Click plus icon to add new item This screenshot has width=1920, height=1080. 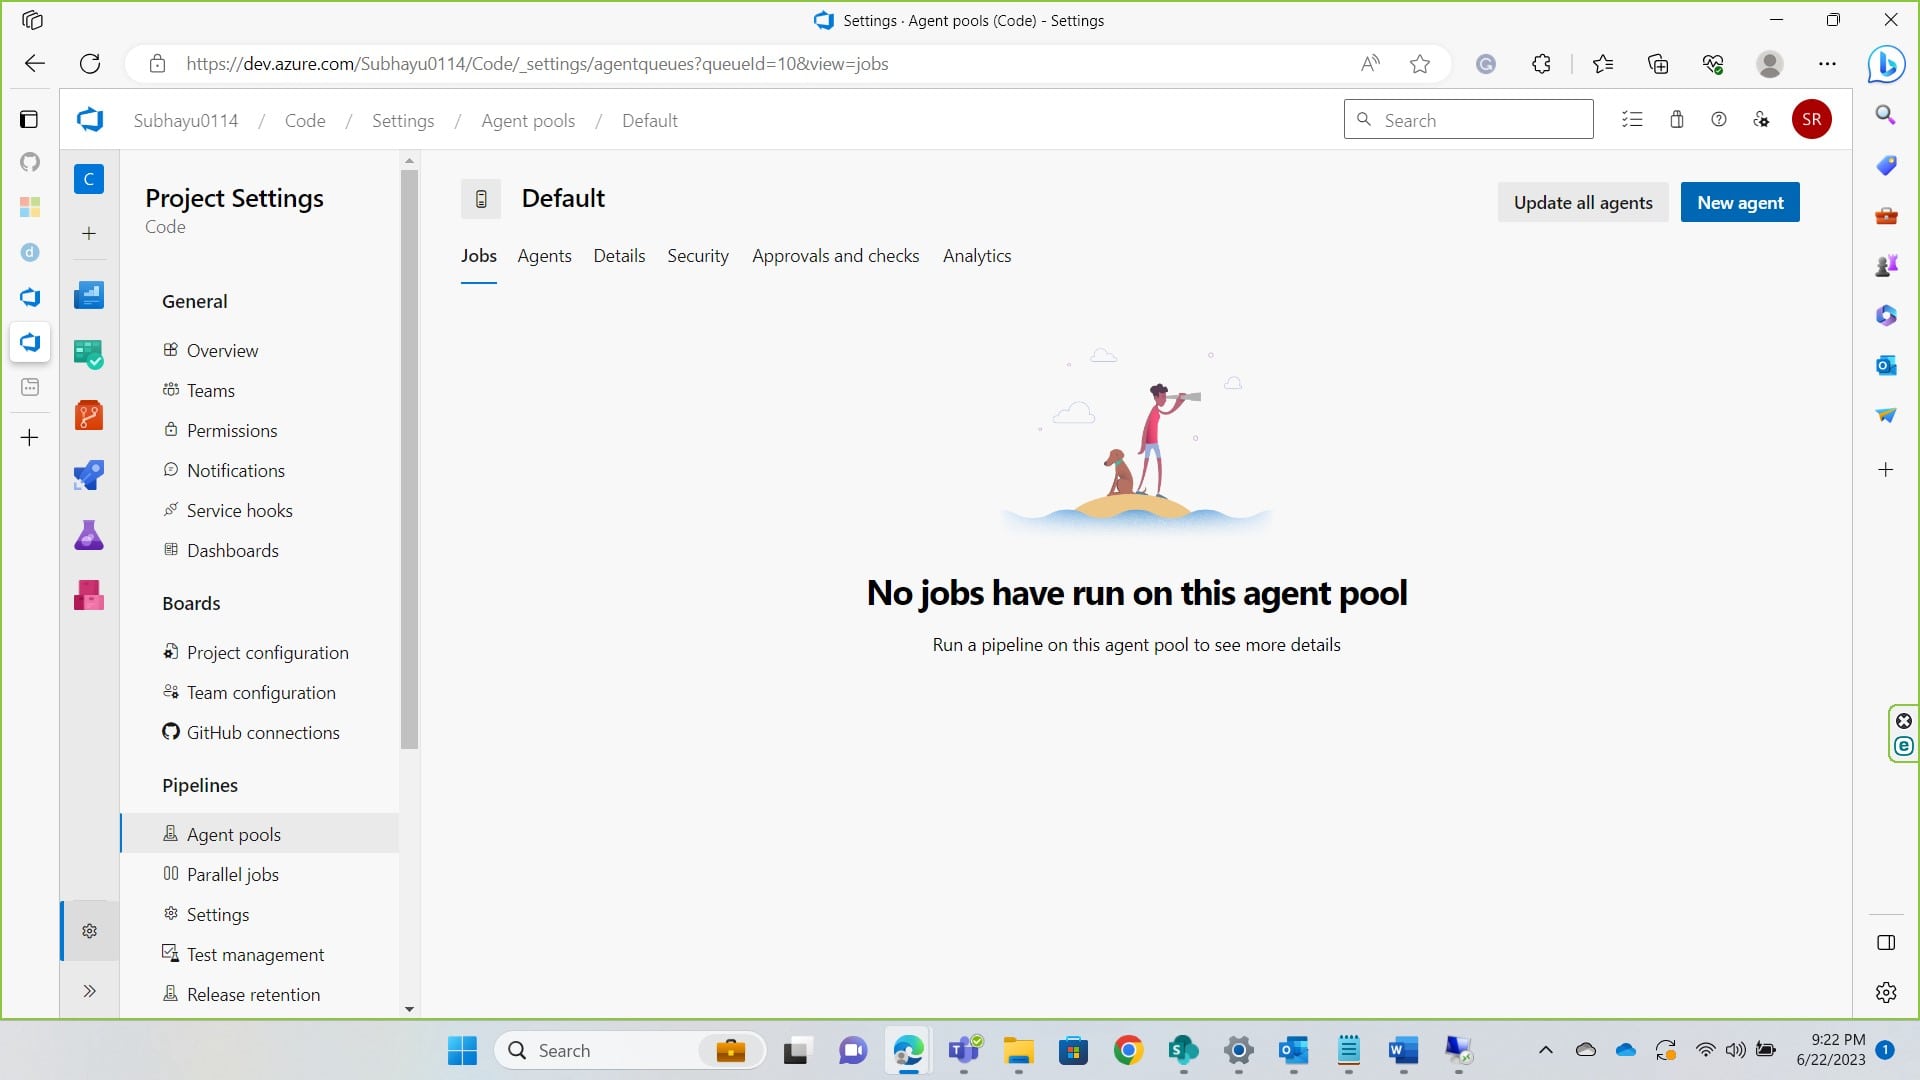(x=89, y=234)
